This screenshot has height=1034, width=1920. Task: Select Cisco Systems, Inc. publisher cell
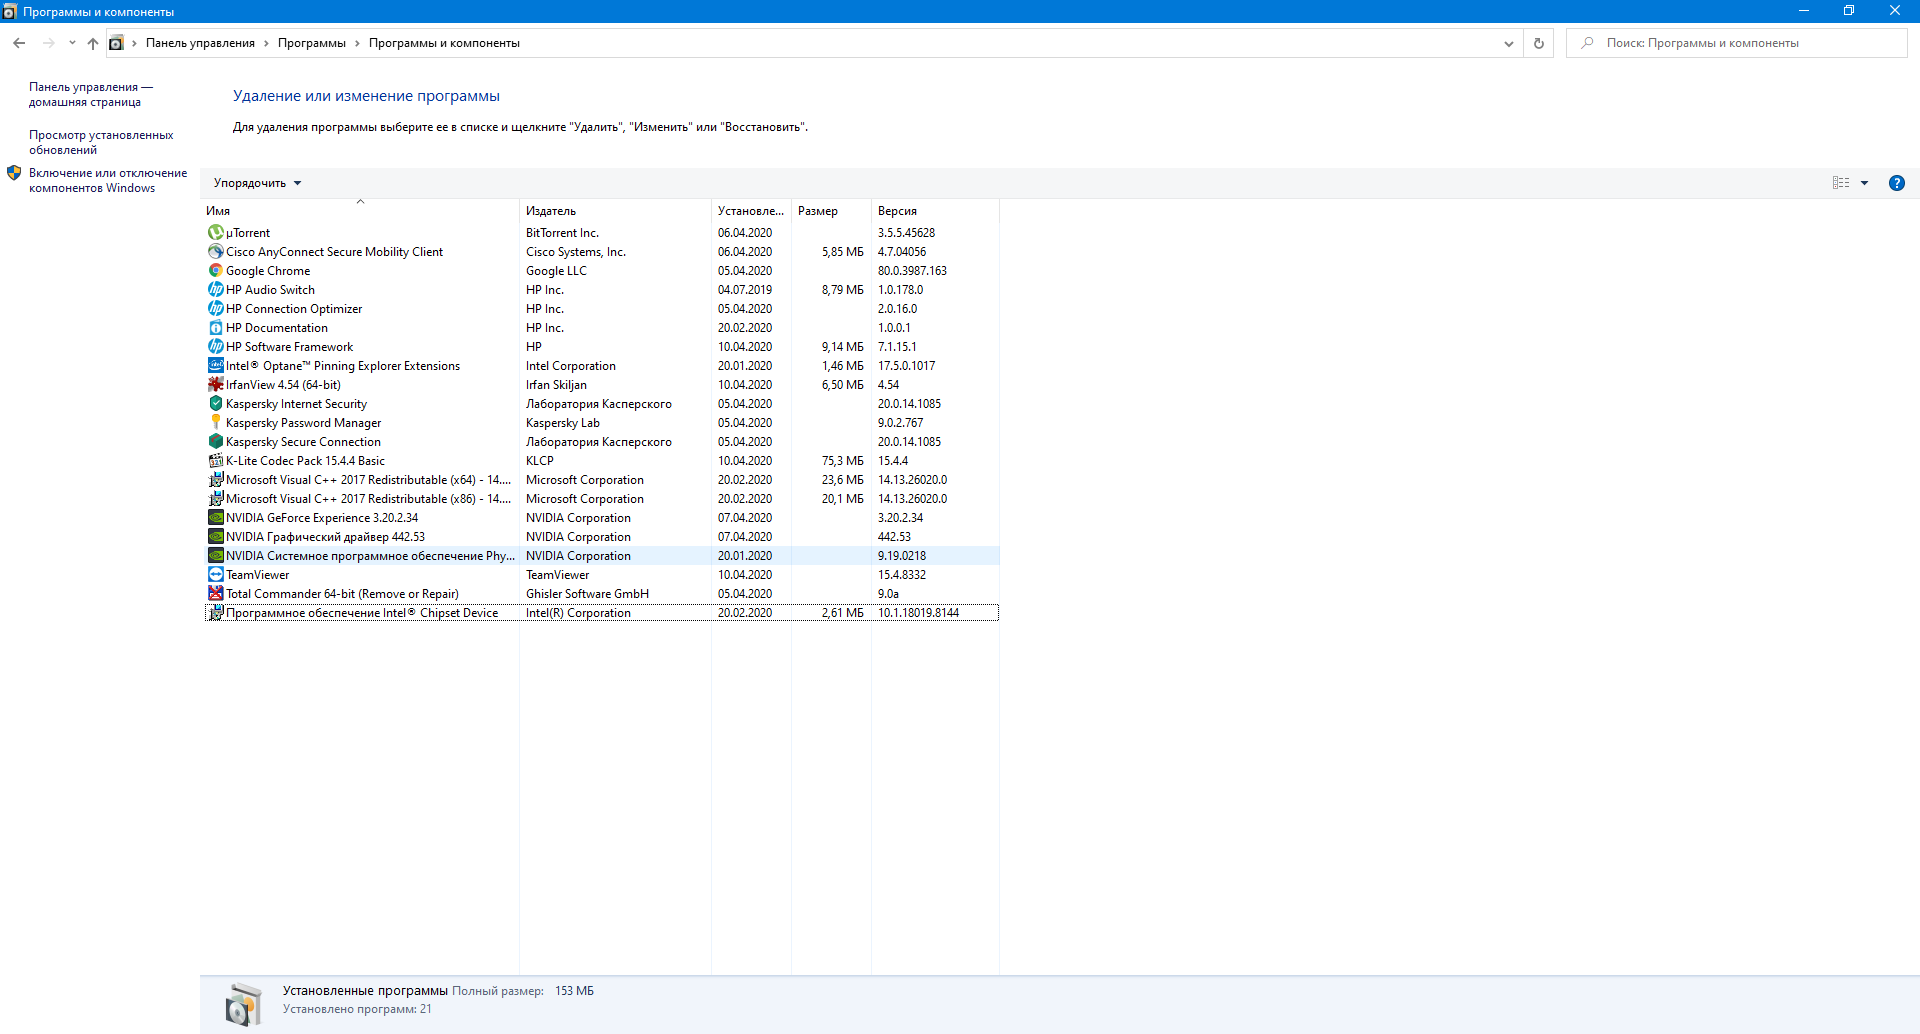click(576, 252)
